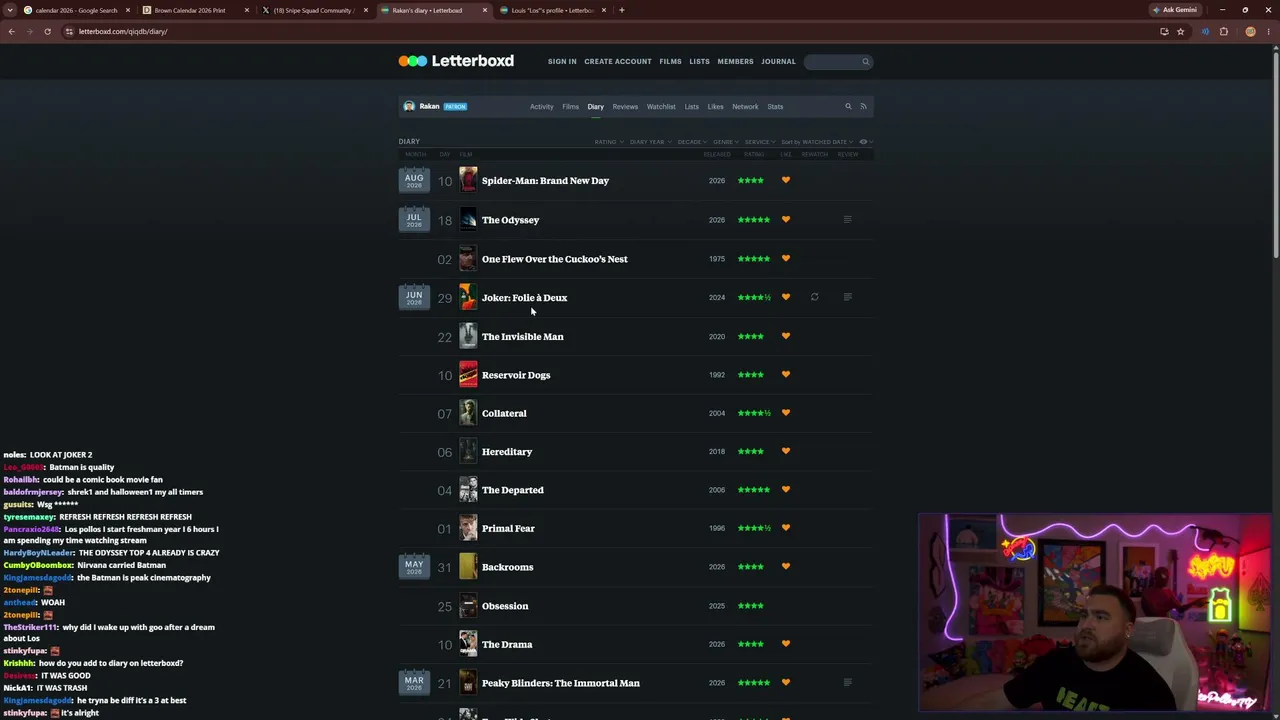Click the Letterboxd logo
The image size is (1280, 720).
[x=456, y=61]
